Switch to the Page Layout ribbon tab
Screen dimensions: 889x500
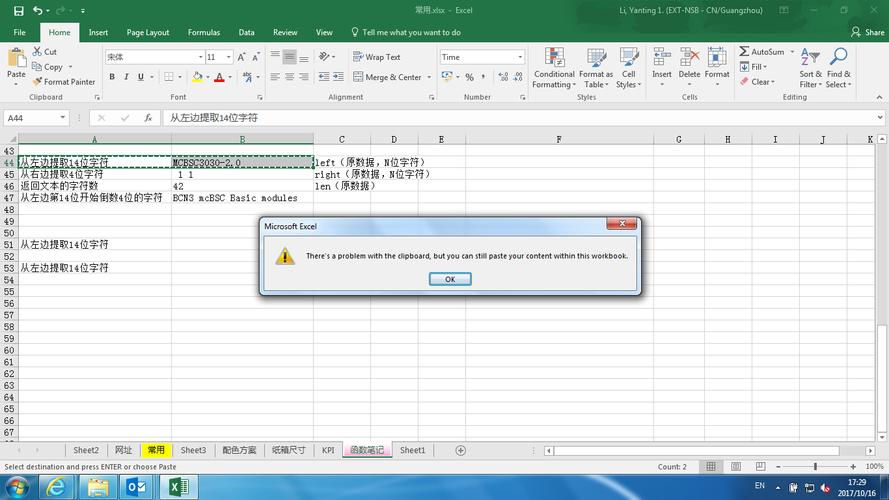pos(147,32)
